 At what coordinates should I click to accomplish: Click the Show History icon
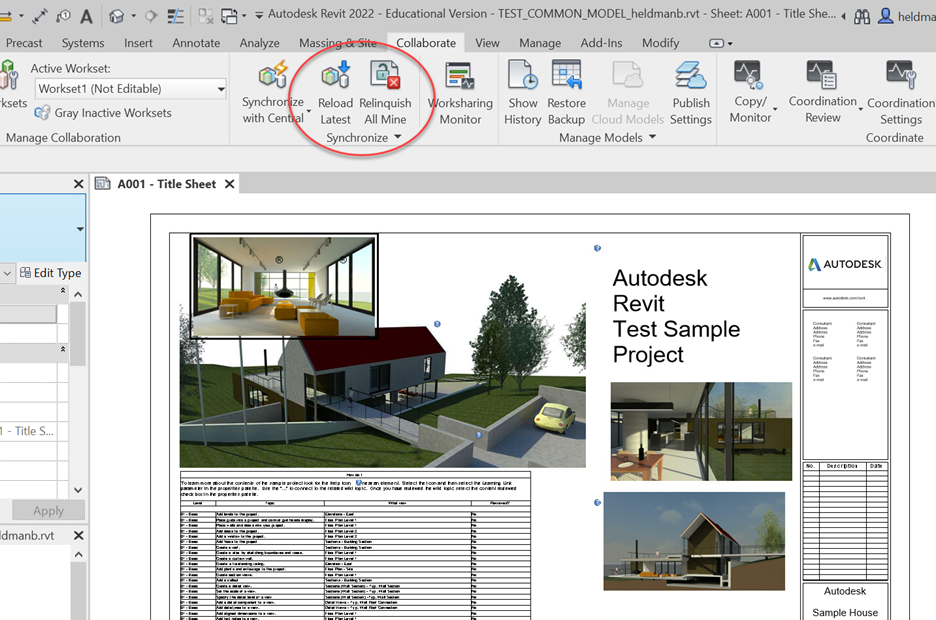point(523,75)
